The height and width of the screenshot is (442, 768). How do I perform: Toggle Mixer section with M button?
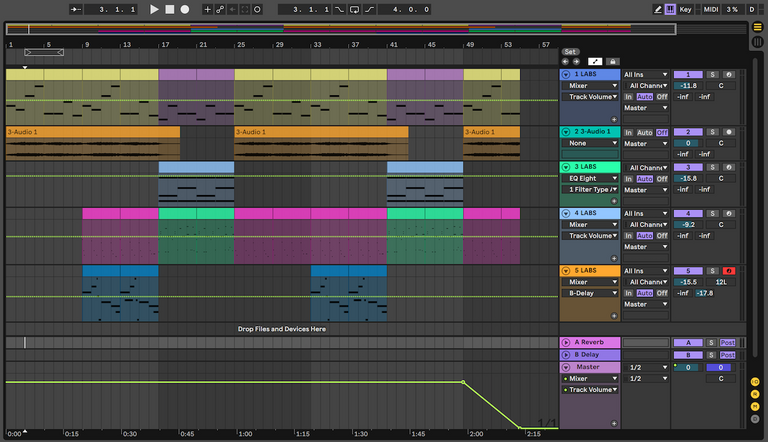tap(755, 406)
